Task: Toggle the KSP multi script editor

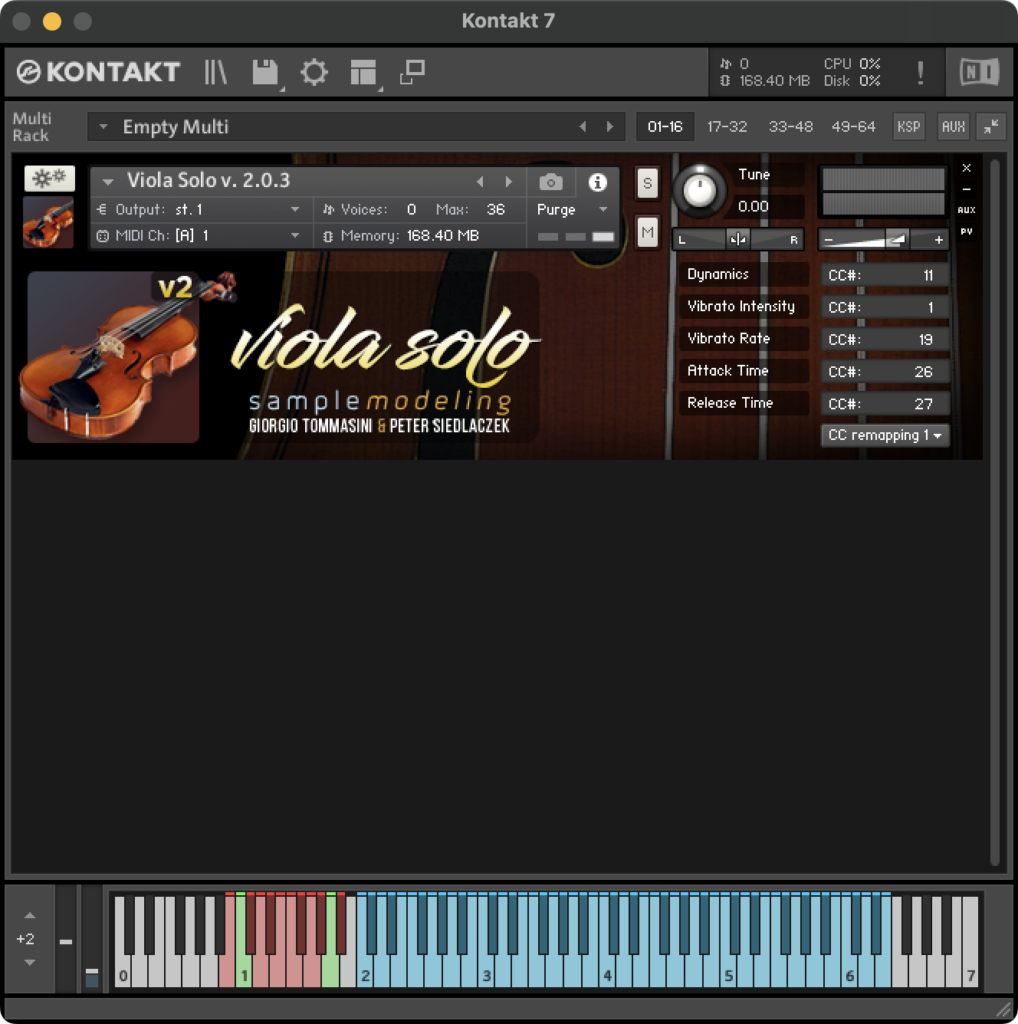Action: coord(908,127)
